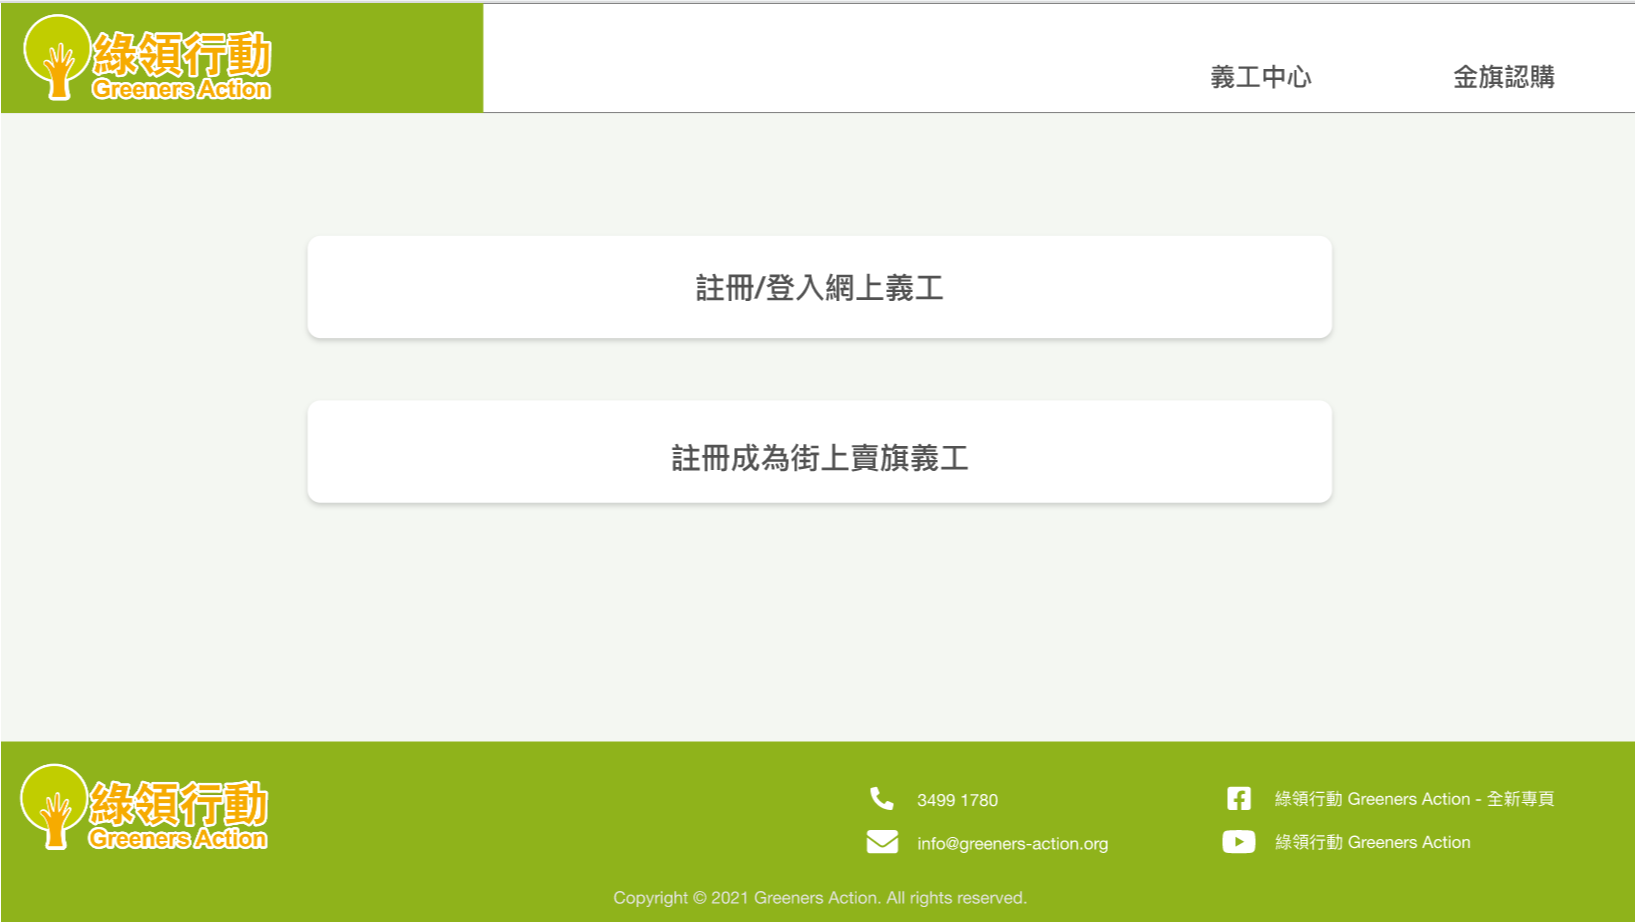Click the footer Greeners Action logo

point(144,808)
